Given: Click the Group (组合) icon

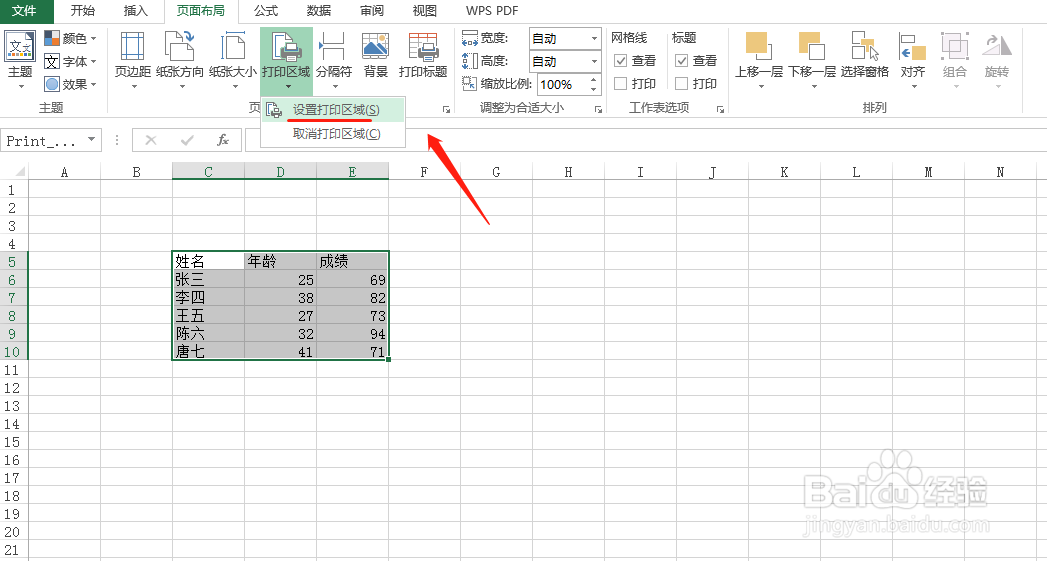Looking at the screenshot, I should (x=955, y=47).
